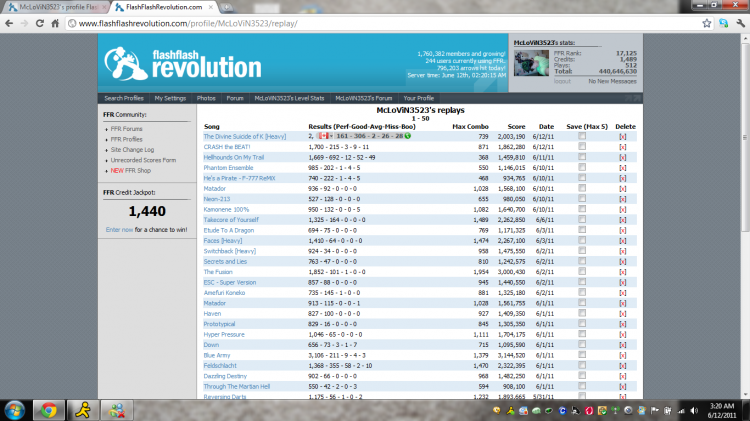Screen dimensions: 750x421
Task: Switch to McLoViN3523's profile browser tab
Action: (56, 7)
